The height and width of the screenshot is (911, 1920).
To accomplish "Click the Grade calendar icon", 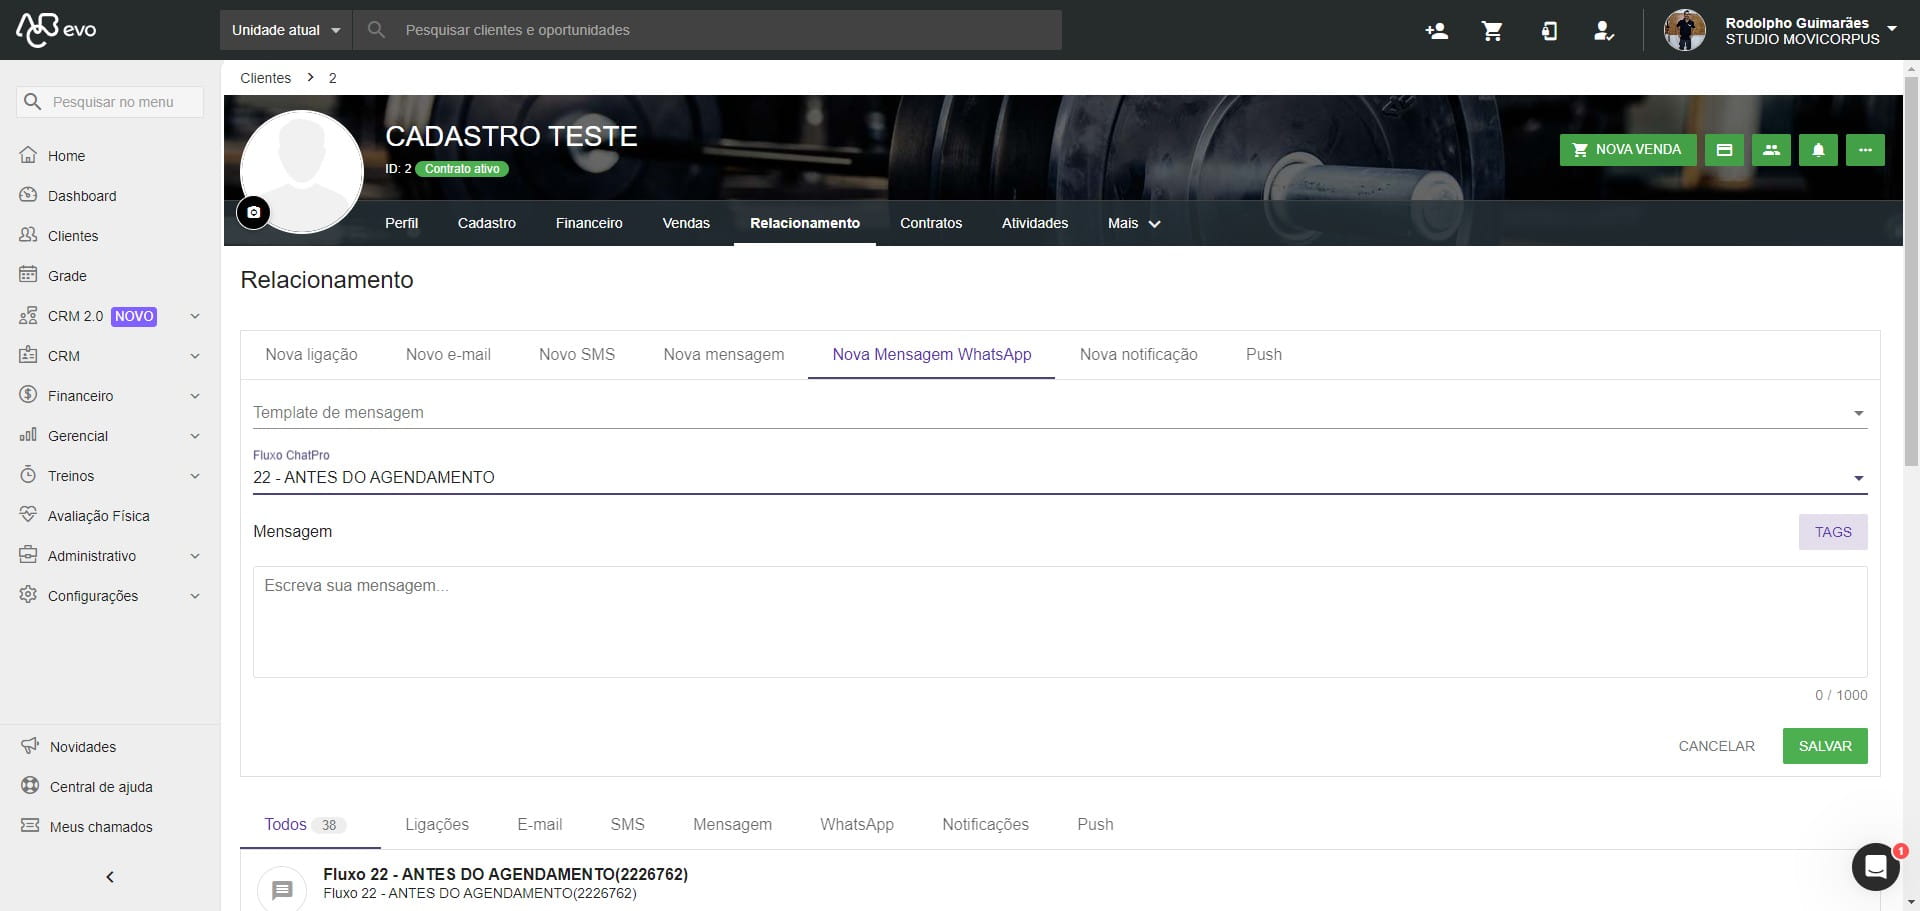I will (28, 275).
